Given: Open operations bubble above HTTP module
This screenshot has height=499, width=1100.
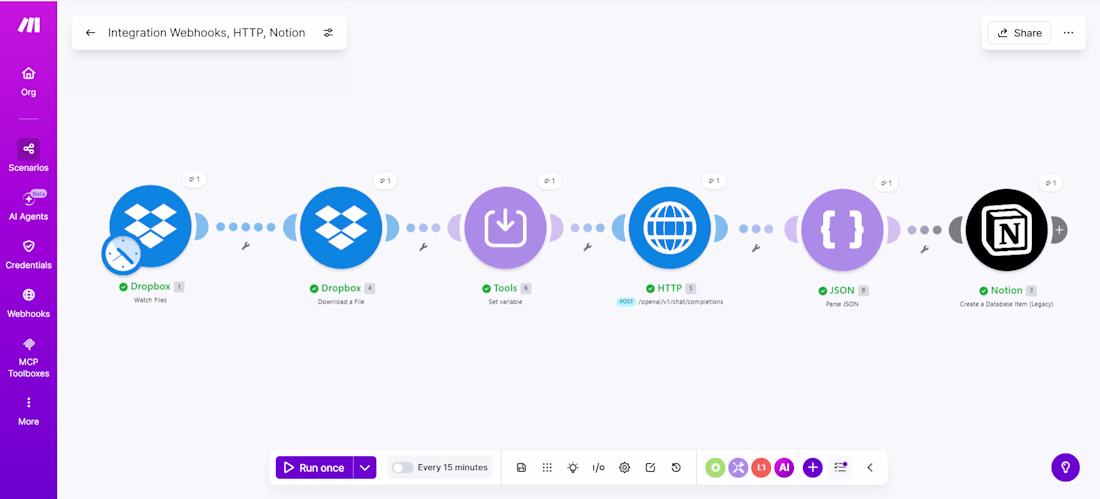Looking at the screenshot, I should pos(713,180).
